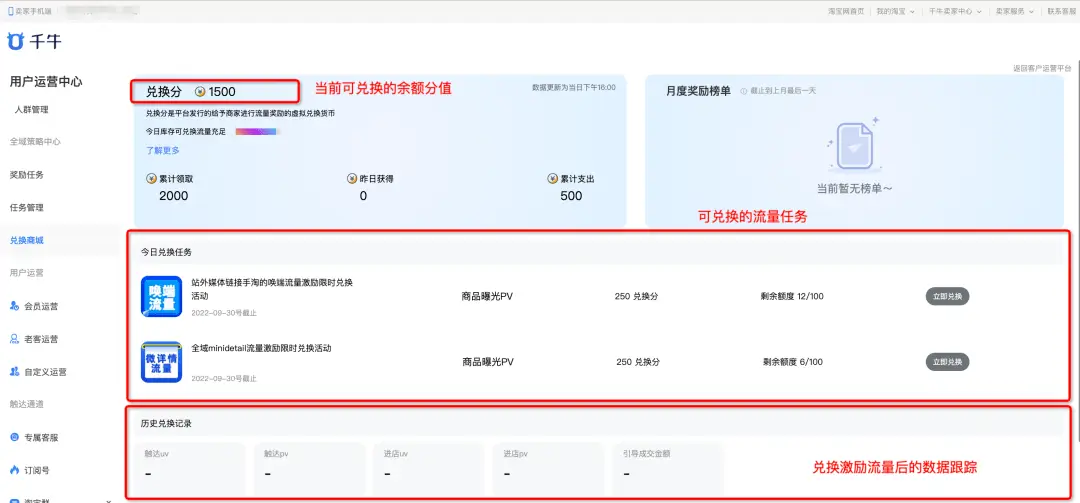Click the 引导成交金额 stat card

668,470
